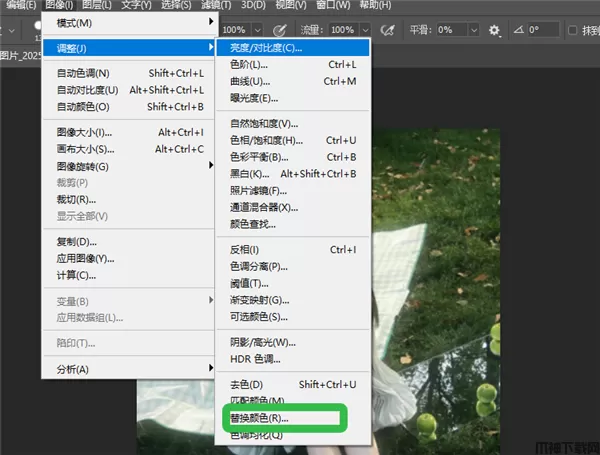Open the smoothing options gear icon

coord(494,30)
